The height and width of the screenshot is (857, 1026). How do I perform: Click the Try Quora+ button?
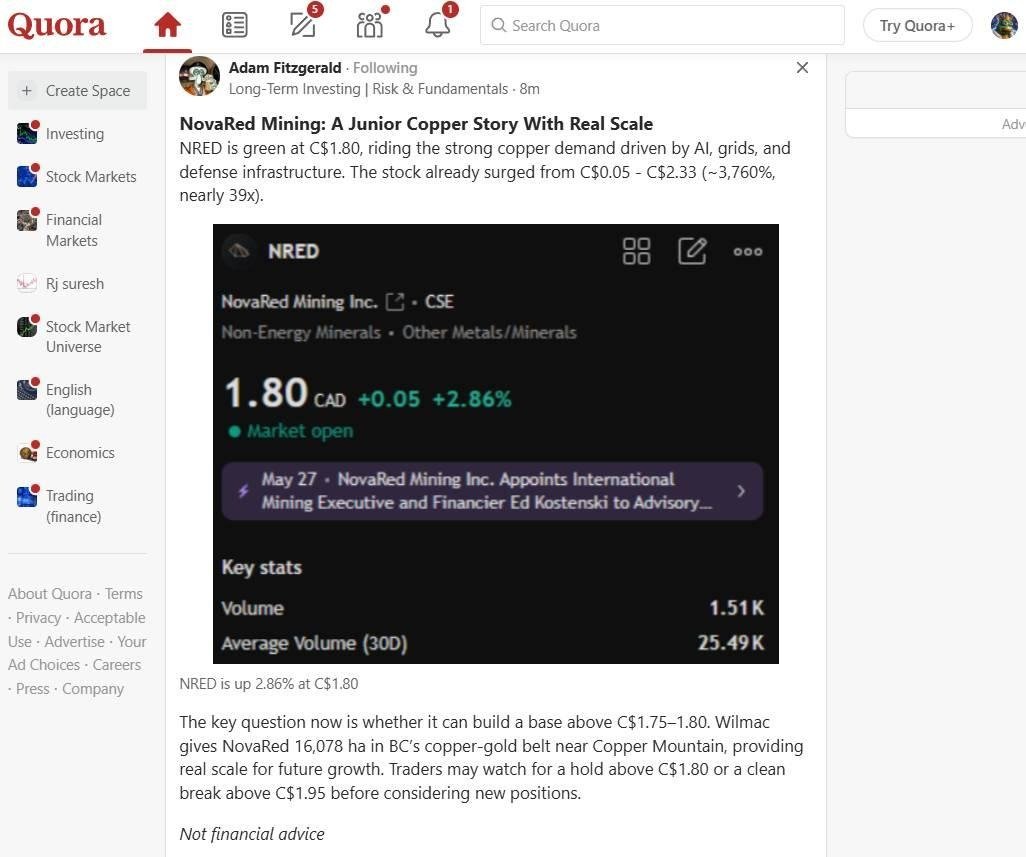click(x=917, y=26)
